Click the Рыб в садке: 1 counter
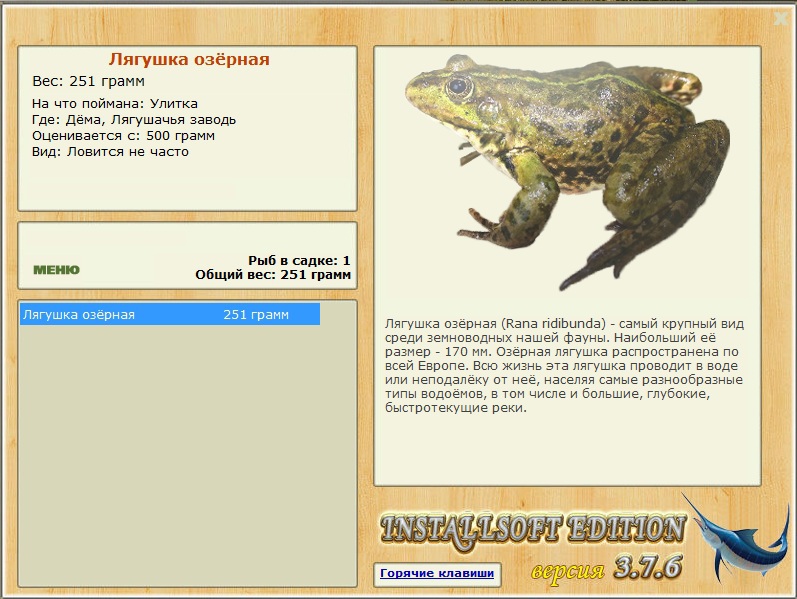Viewport: 797px width, 599px height. coord(299,260)
